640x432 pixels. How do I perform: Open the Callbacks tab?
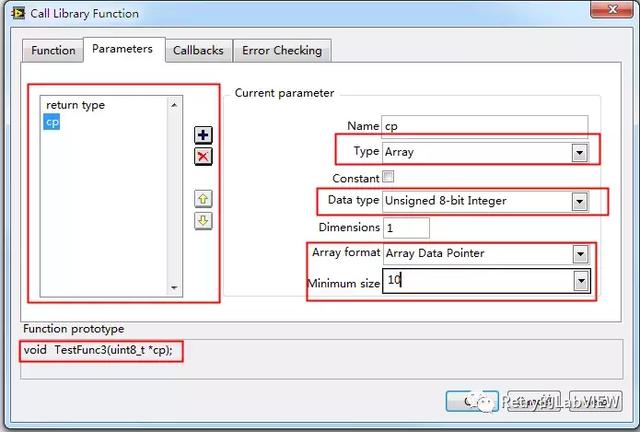tap(198, 51)
